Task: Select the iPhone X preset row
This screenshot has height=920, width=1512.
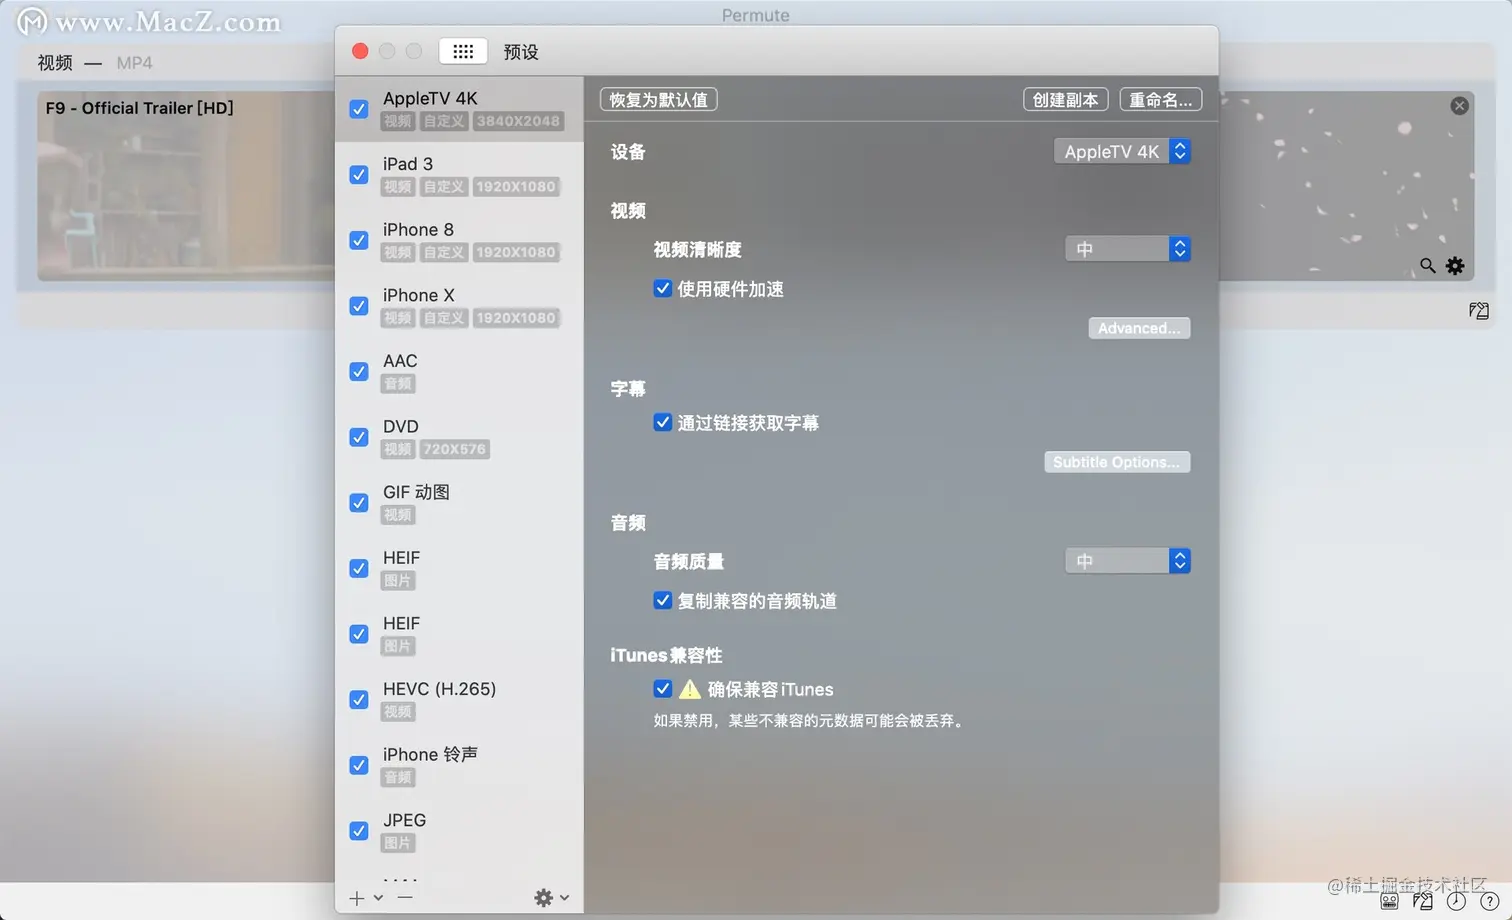Action: click(x=459, y=306)
